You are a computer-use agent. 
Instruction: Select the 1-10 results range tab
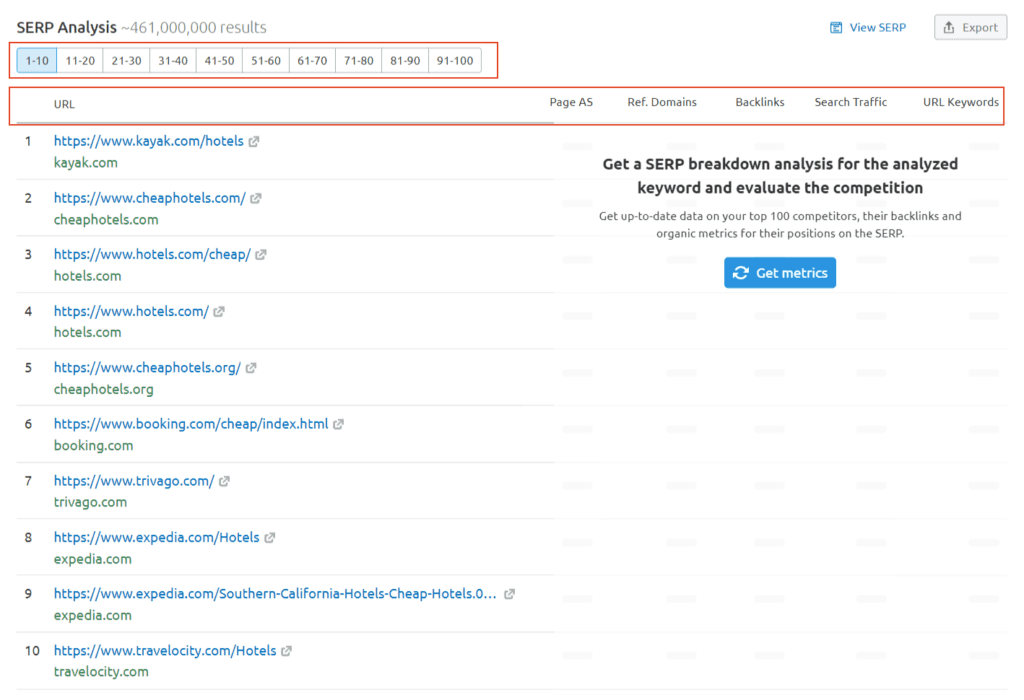point(37,61)
